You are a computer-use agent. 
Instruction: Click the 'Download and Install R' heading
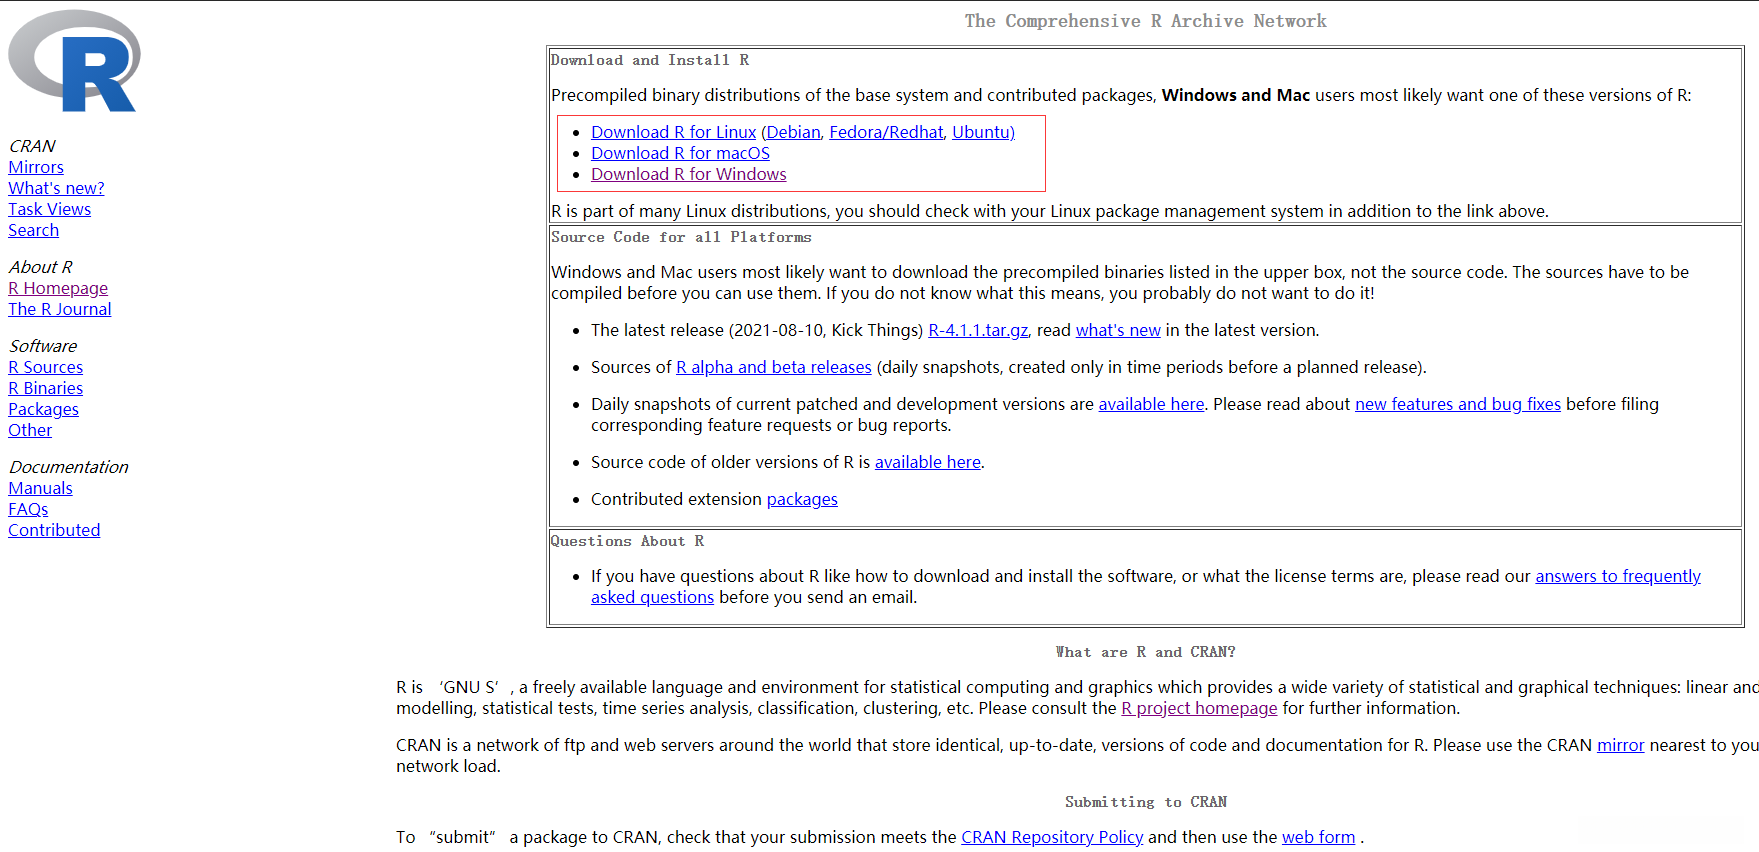tap(650, 60)
